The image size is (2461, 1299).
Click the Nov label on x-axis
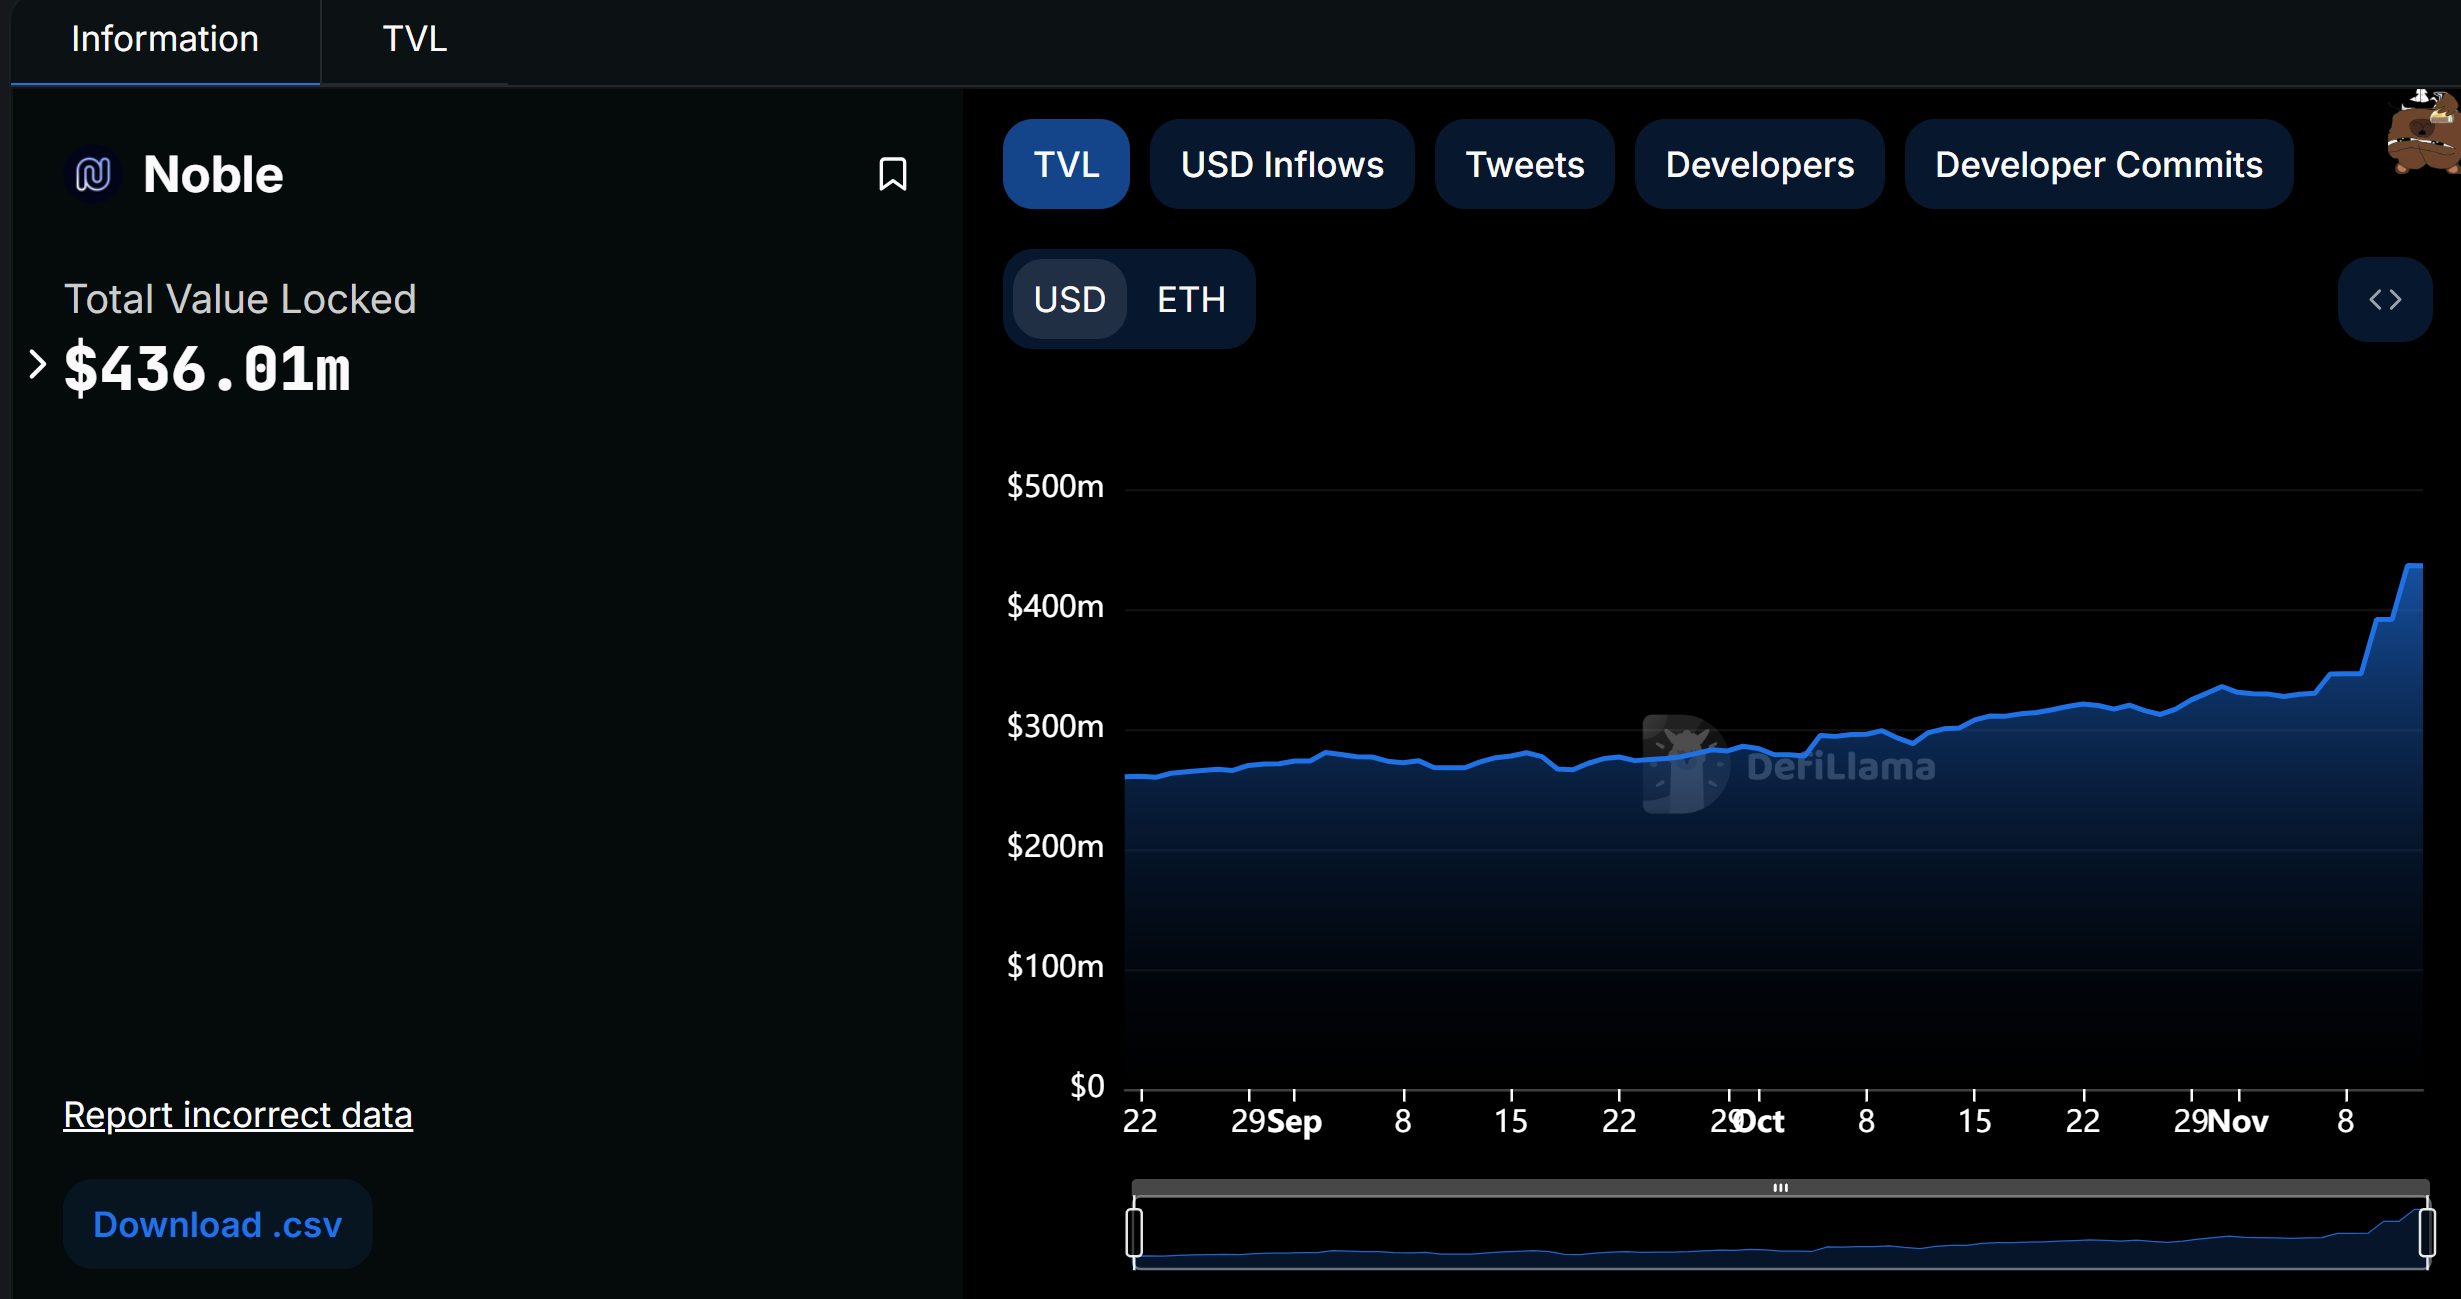pyautogui.click(x=2238, y=1121)
